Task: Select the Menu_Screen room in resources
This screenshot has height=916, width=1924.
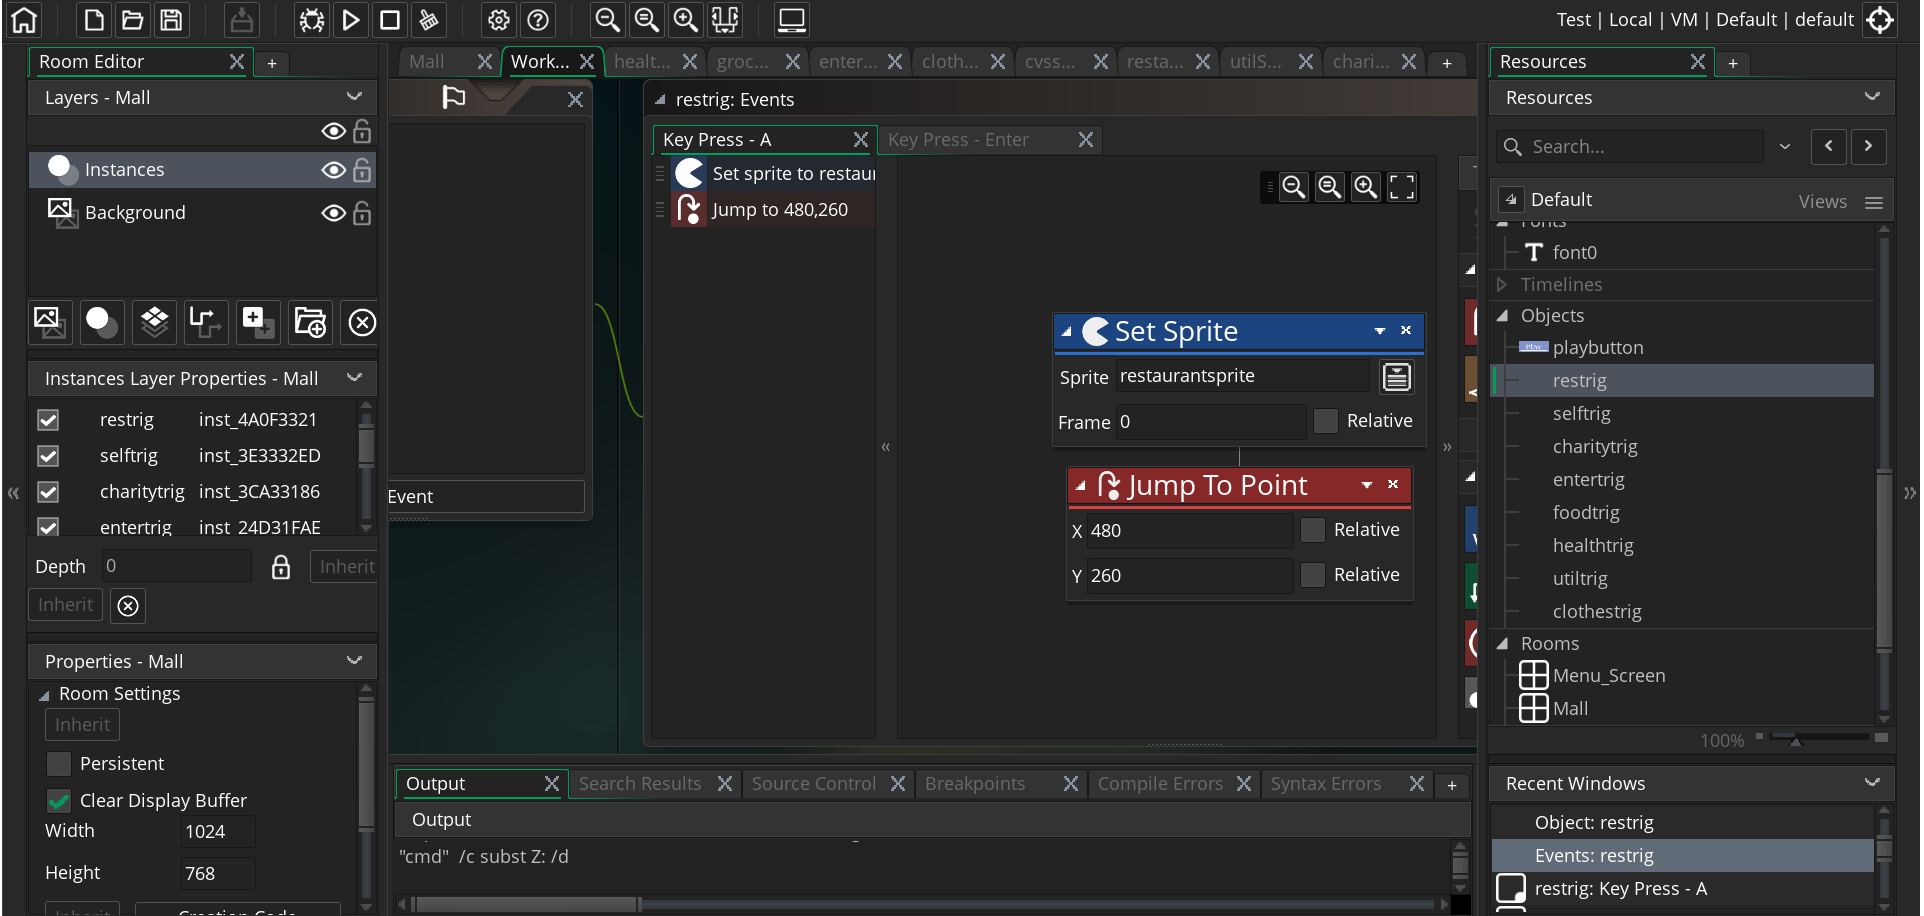Action: click(1608, 676)
